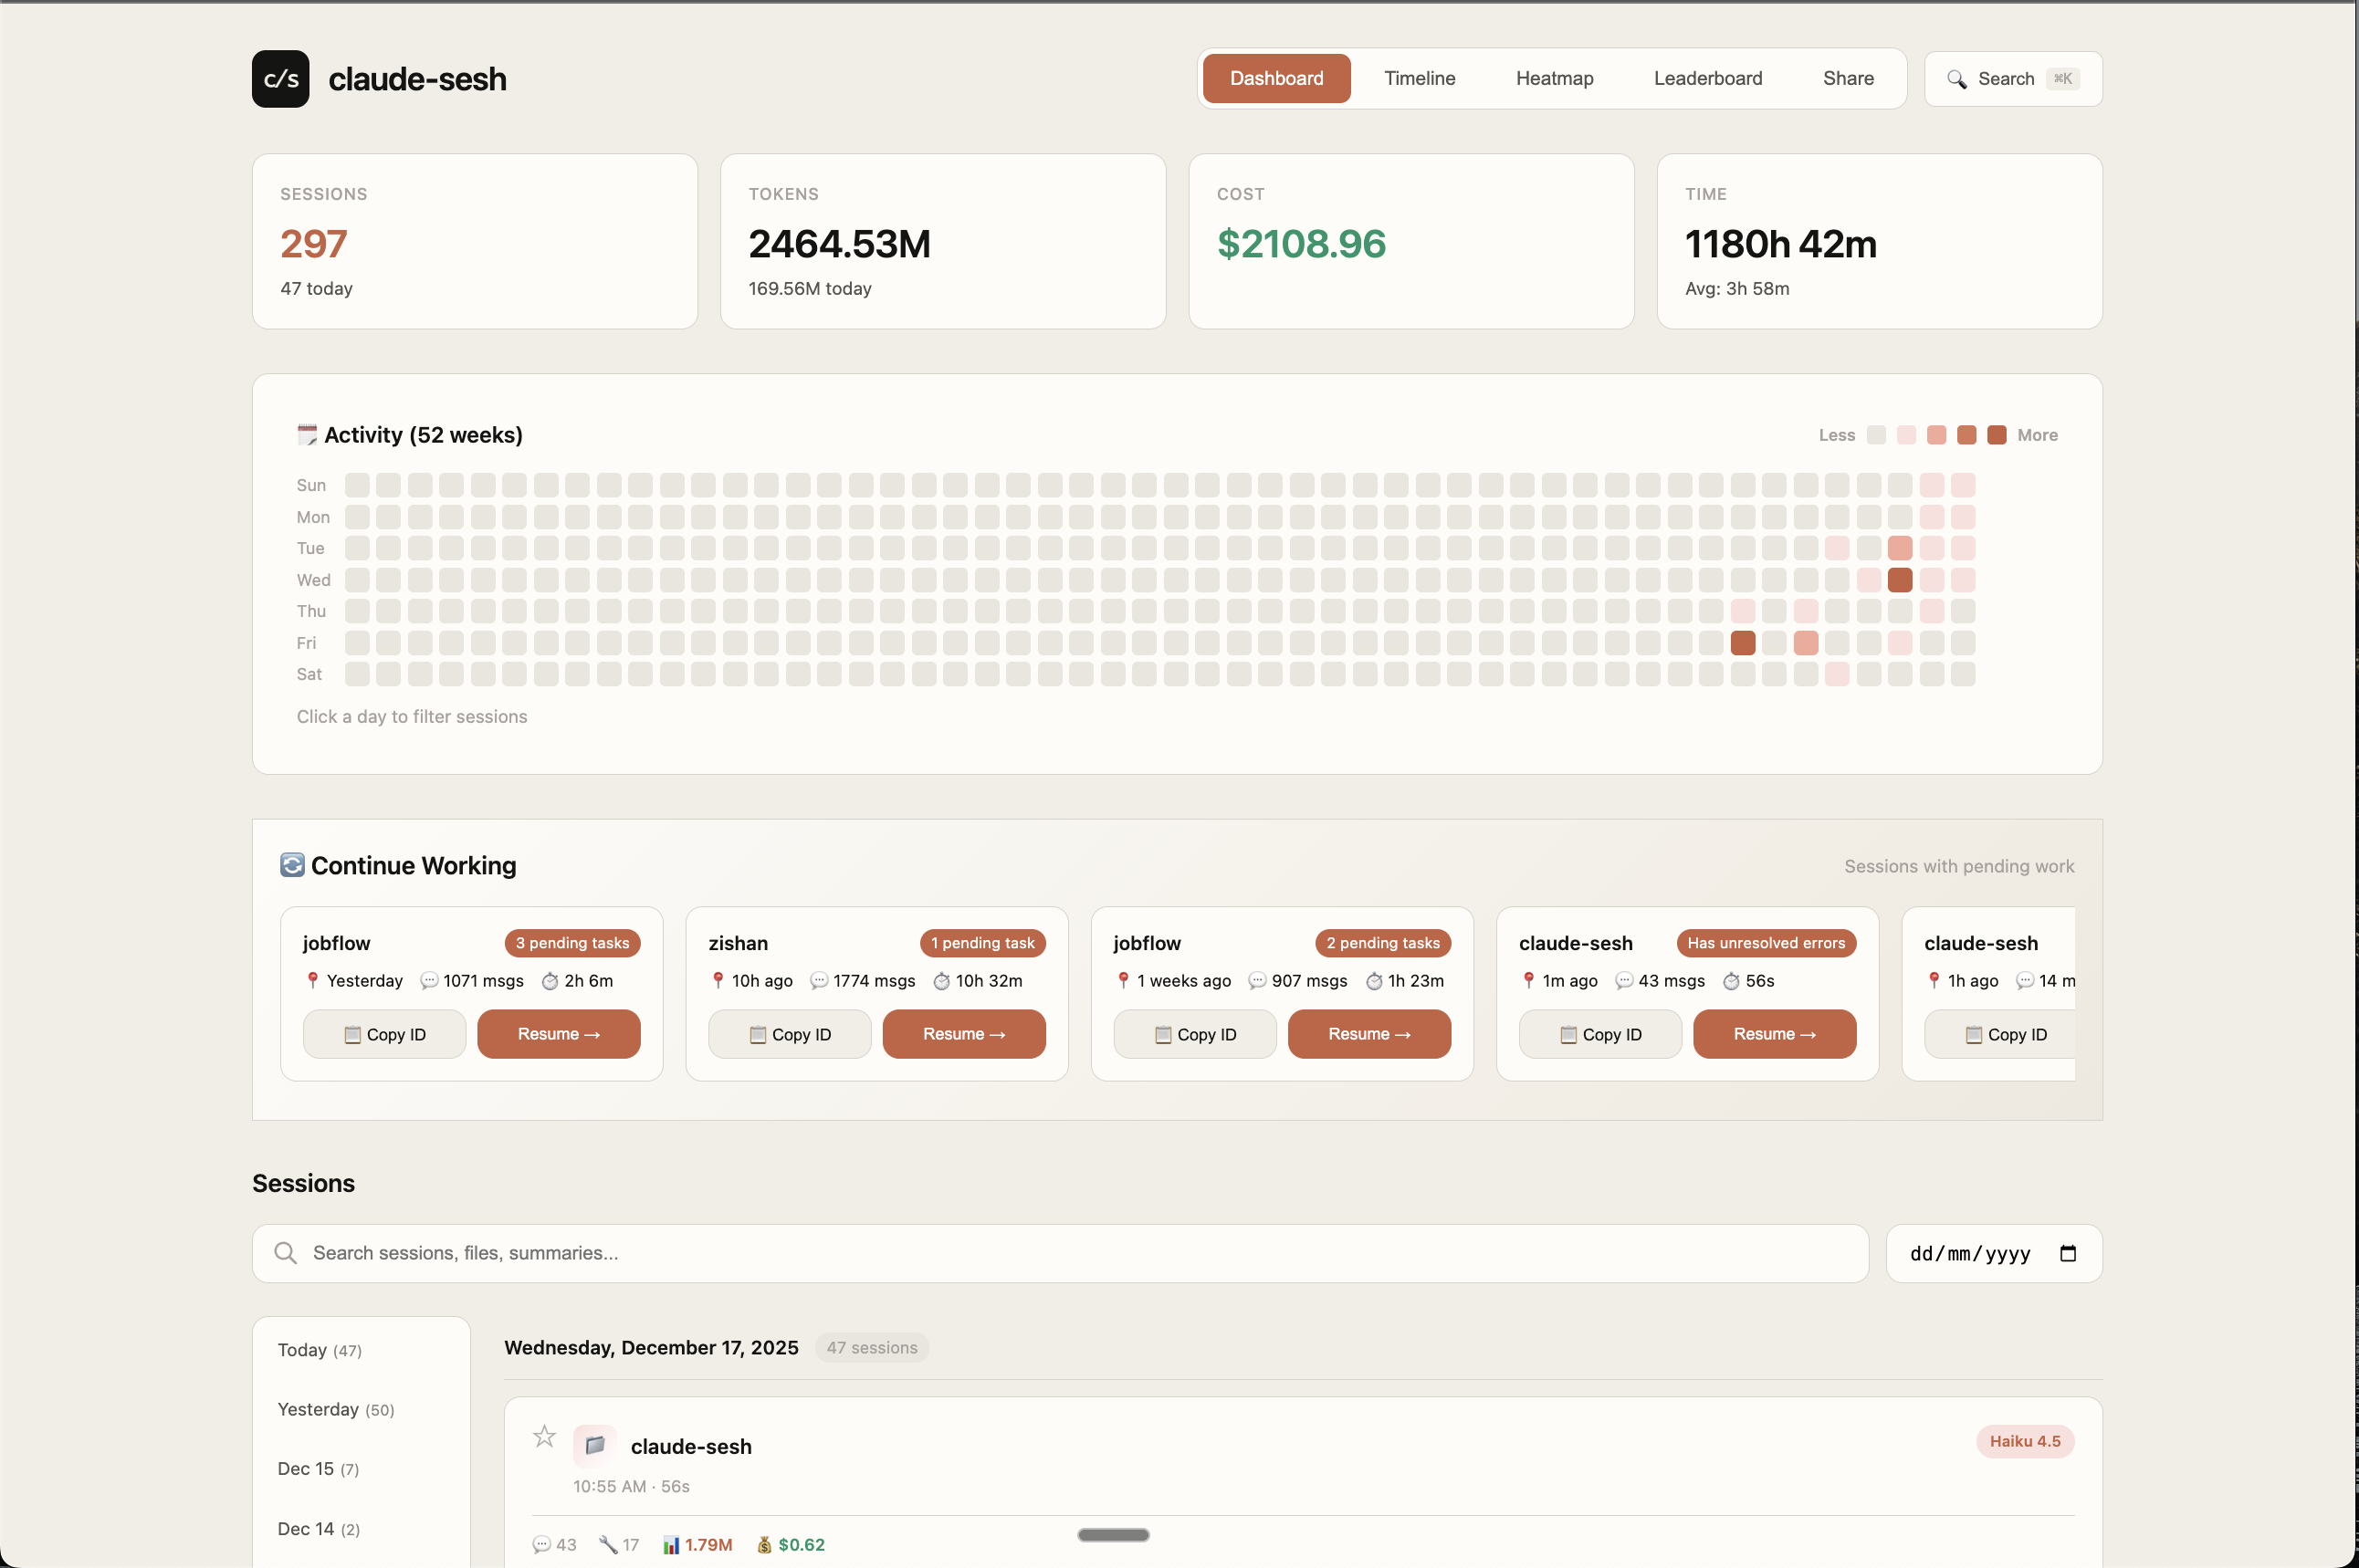
Task: Click the Has unresolved errors badge
Action: click(1766, 943)
